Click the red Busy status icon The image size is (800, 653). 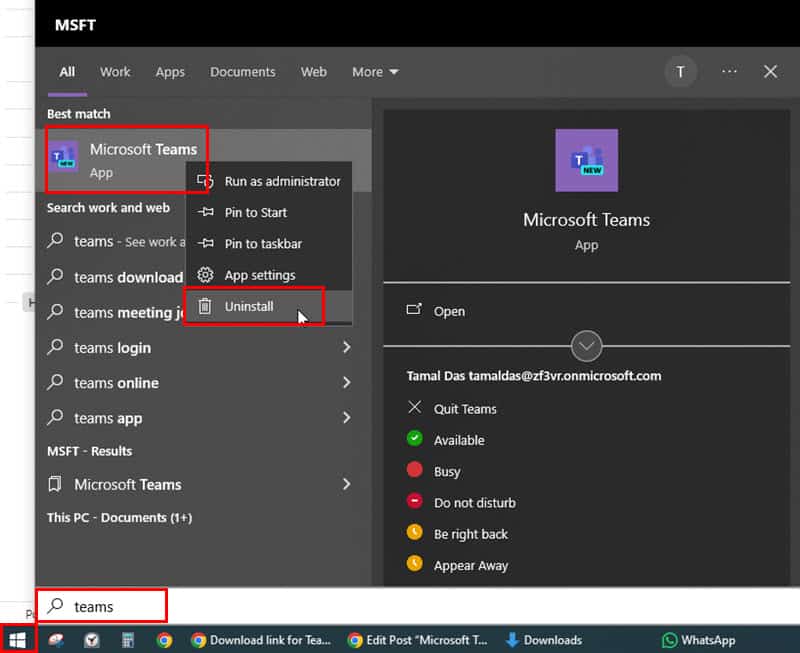click(415, 469)
